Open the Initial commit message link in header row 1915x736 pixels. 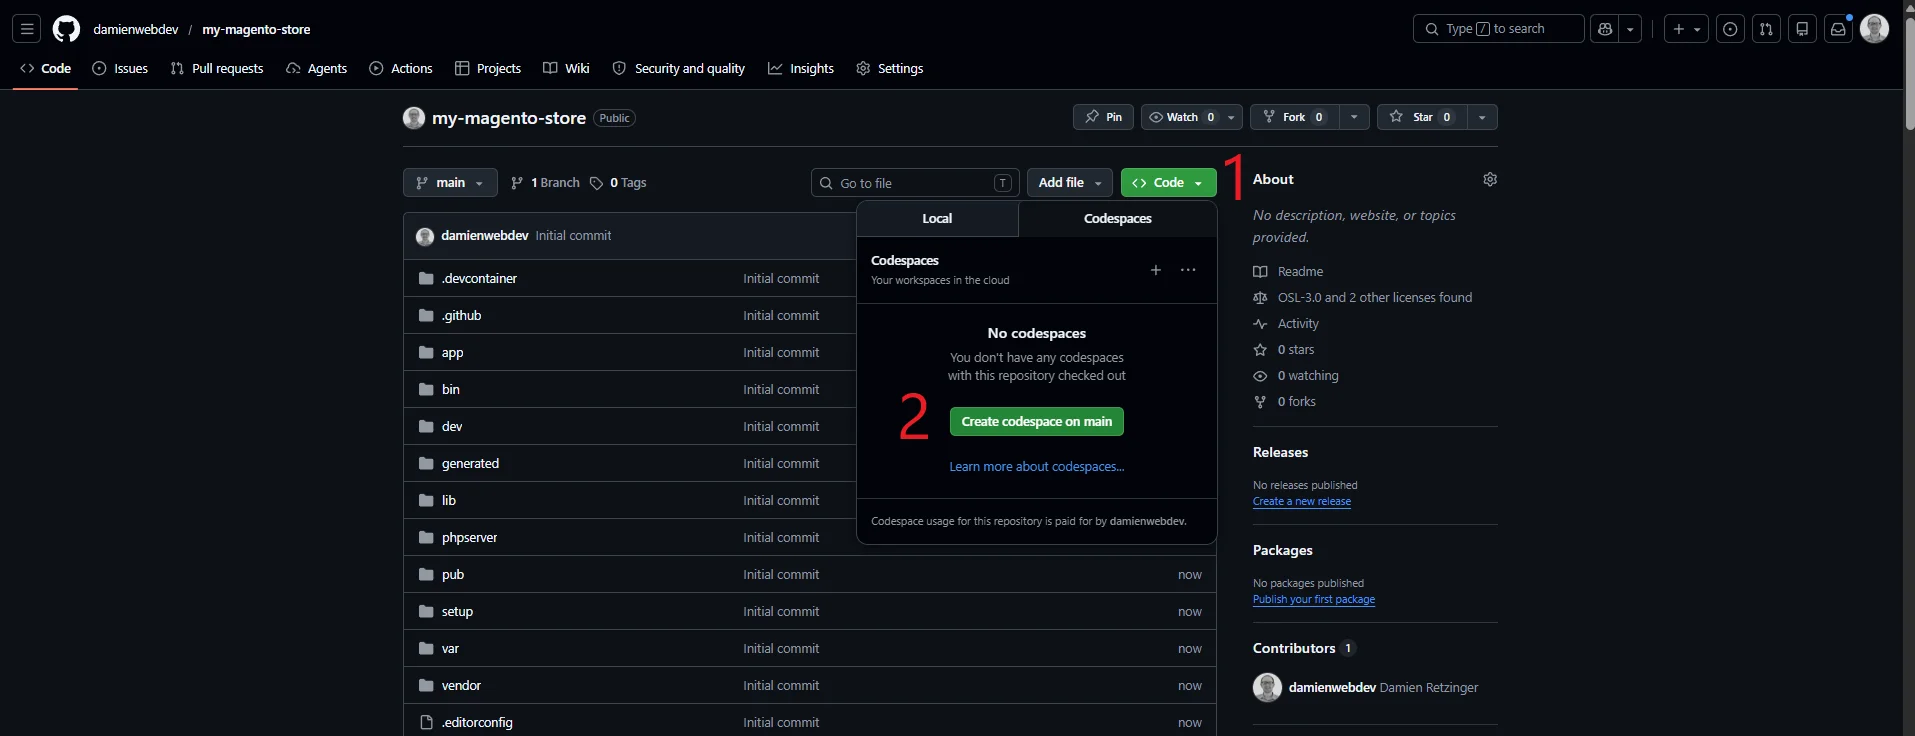click(x=573, y=236)
